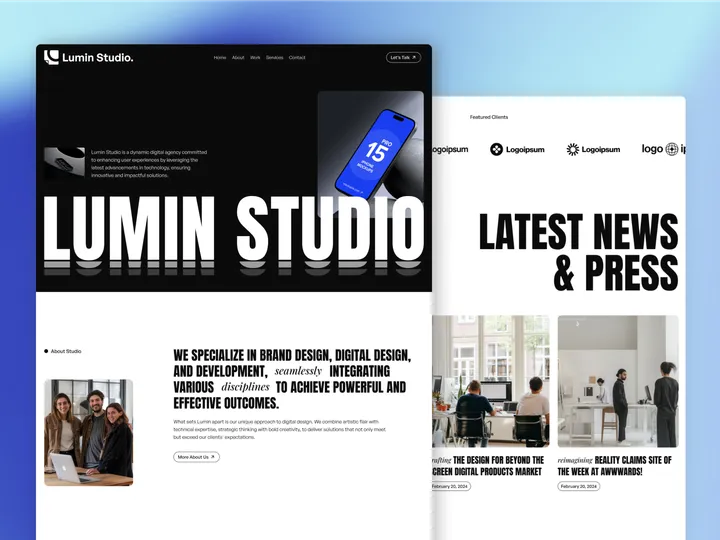
Task: Open the team photo with the laptop
Action: (89, 433)
